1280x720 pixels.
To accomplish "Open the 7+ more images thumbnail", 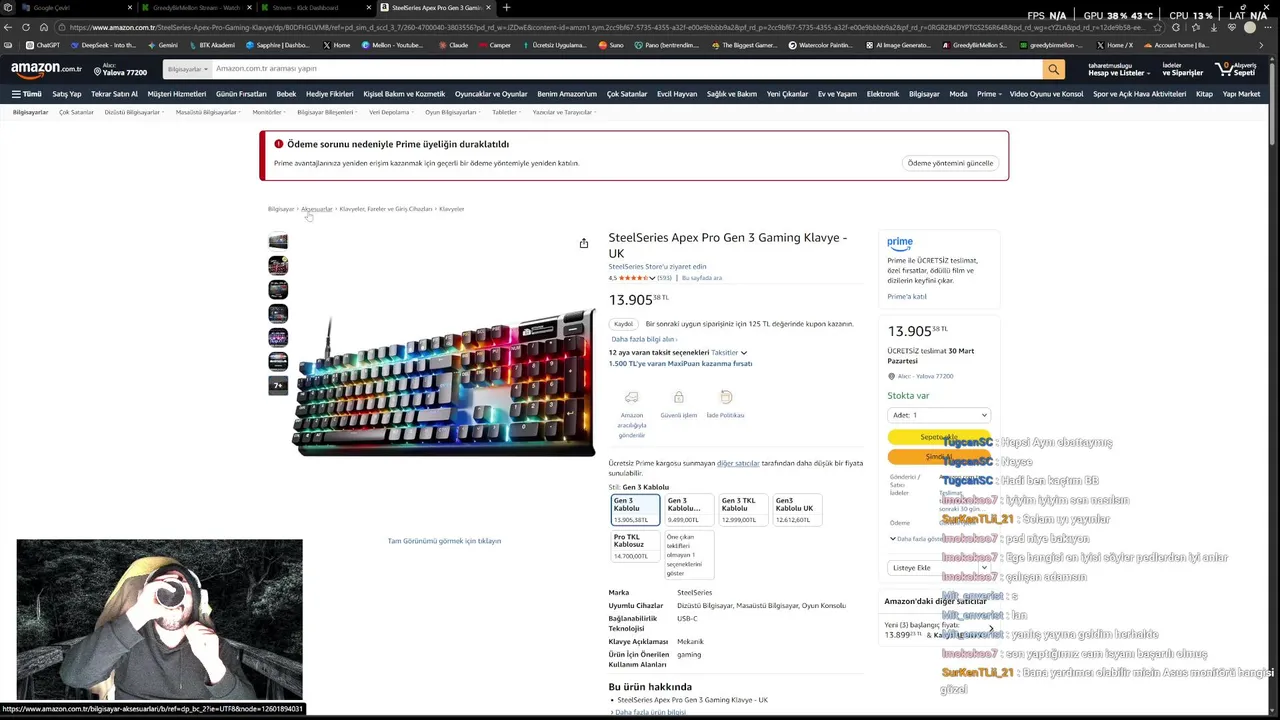I will (x=278, y=385).
